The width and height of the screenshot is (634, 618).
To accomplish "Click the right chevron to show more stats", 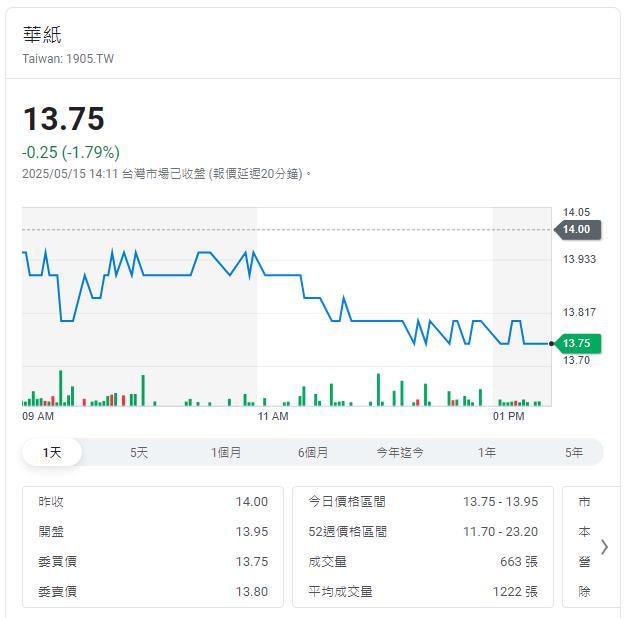I will tap(604, 547).
